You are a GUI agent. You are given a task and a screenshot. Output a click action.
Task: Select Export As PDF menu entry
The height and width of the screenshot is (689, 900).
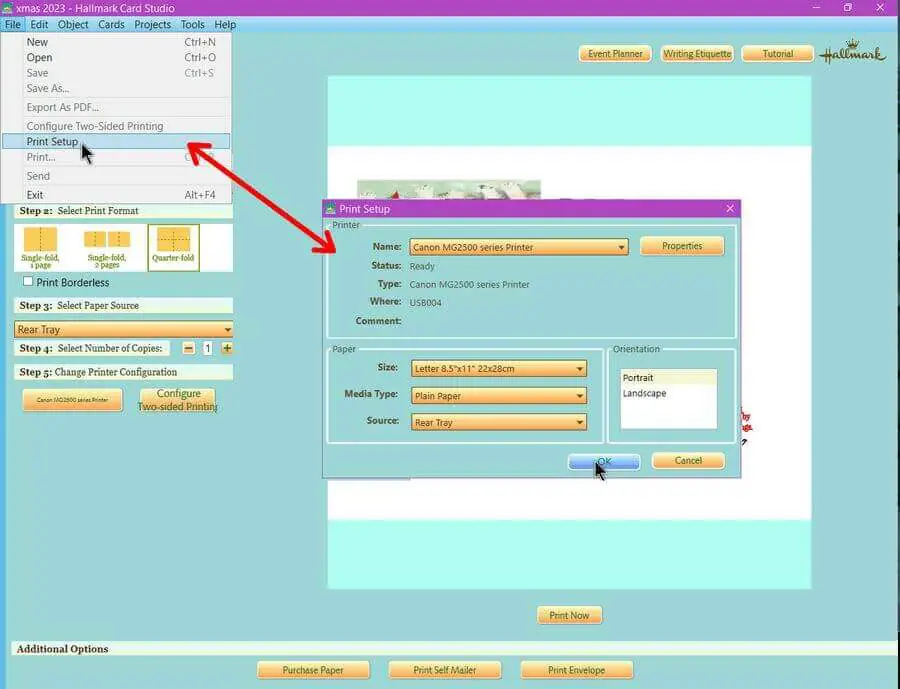[x=116, y=107]
